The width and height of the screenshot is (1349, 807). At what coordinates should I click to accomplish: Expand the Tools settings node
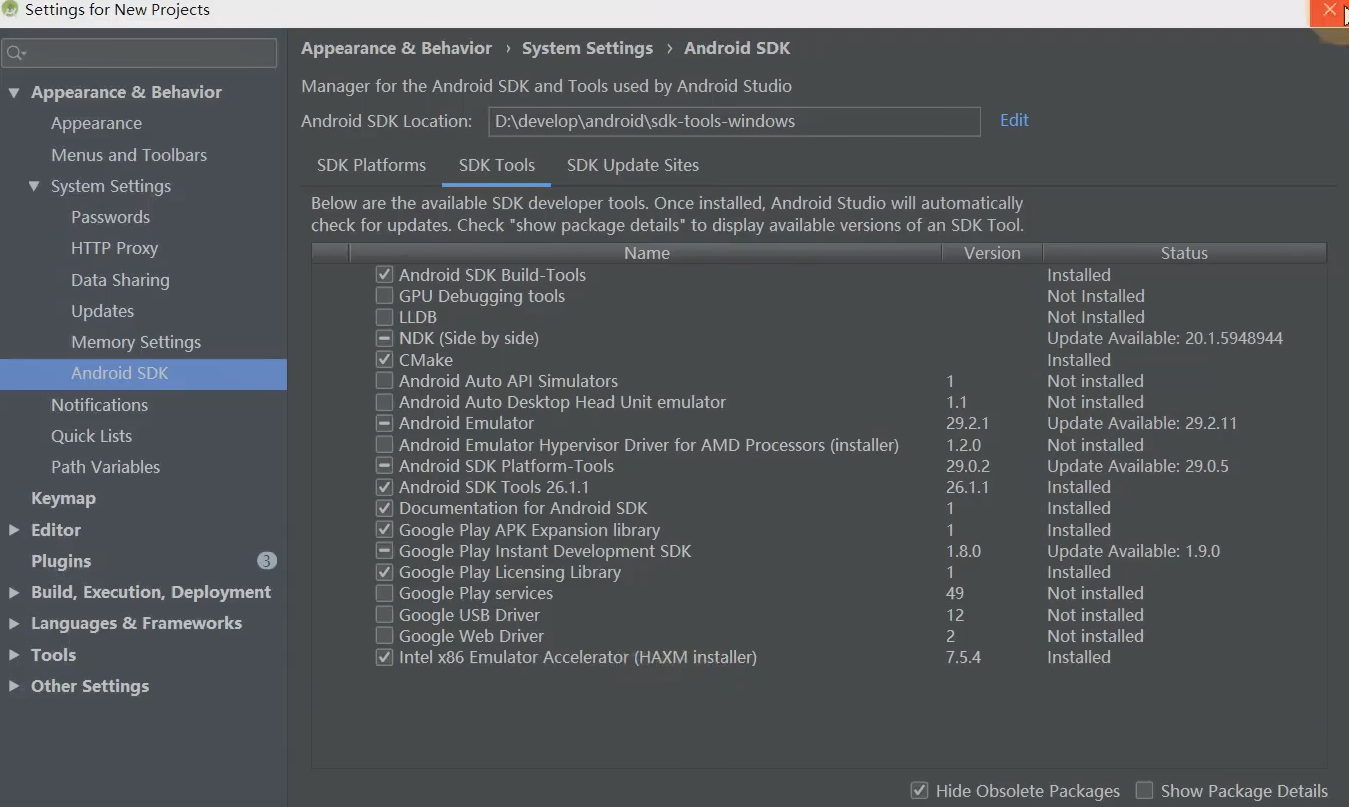pyautogui.click(x=14, y=655)
